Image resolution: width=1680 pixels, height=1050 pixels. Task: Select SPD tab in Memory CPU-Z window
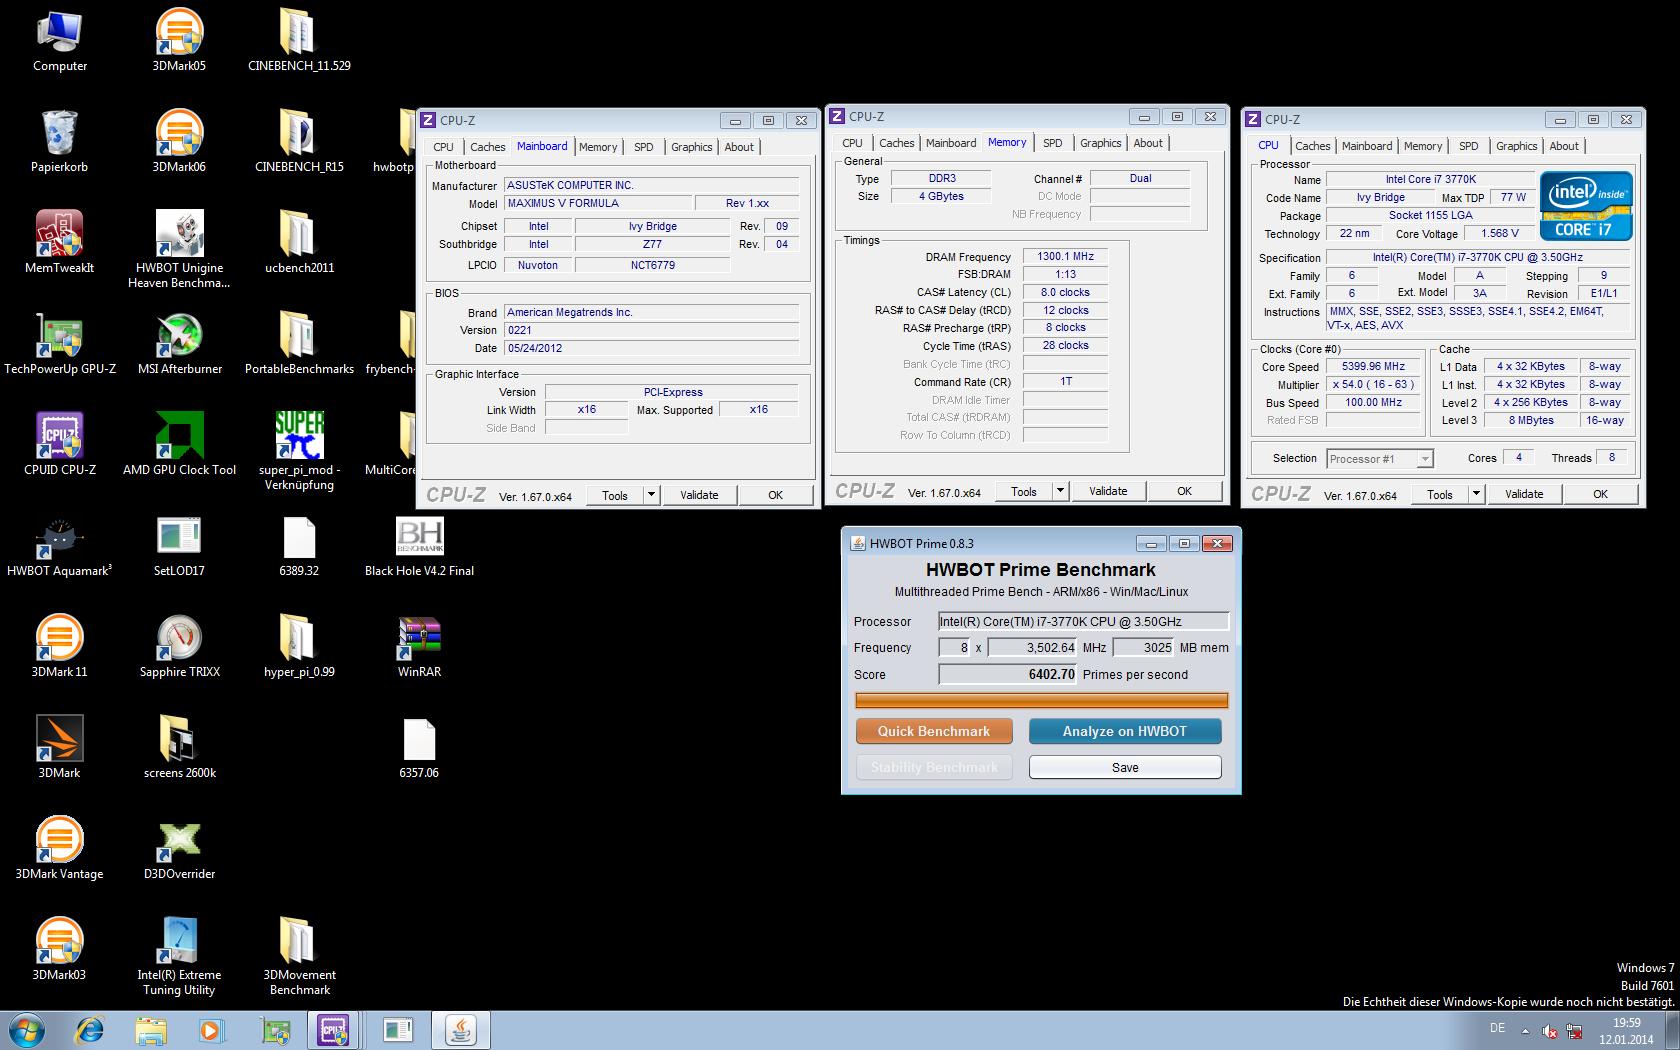[x=1053, y=143]
